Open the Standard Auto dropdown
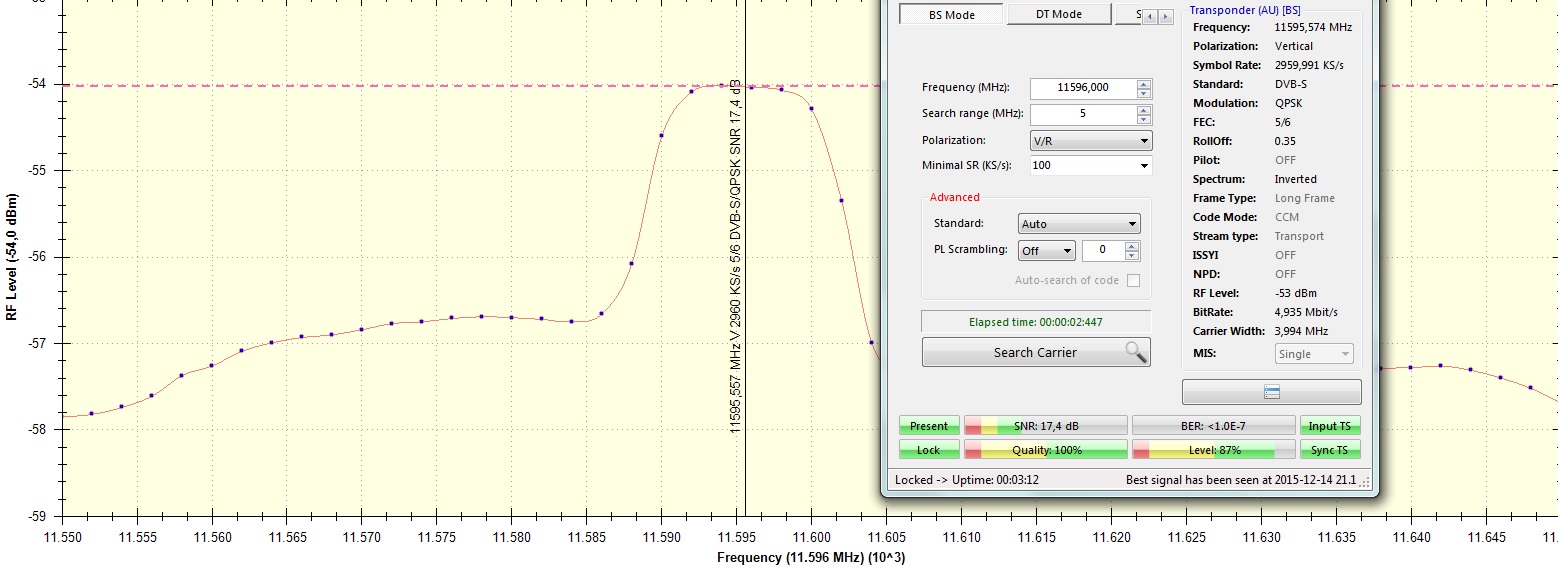Viewport: 1558px width, 568px height. (x=1078, y=224)
